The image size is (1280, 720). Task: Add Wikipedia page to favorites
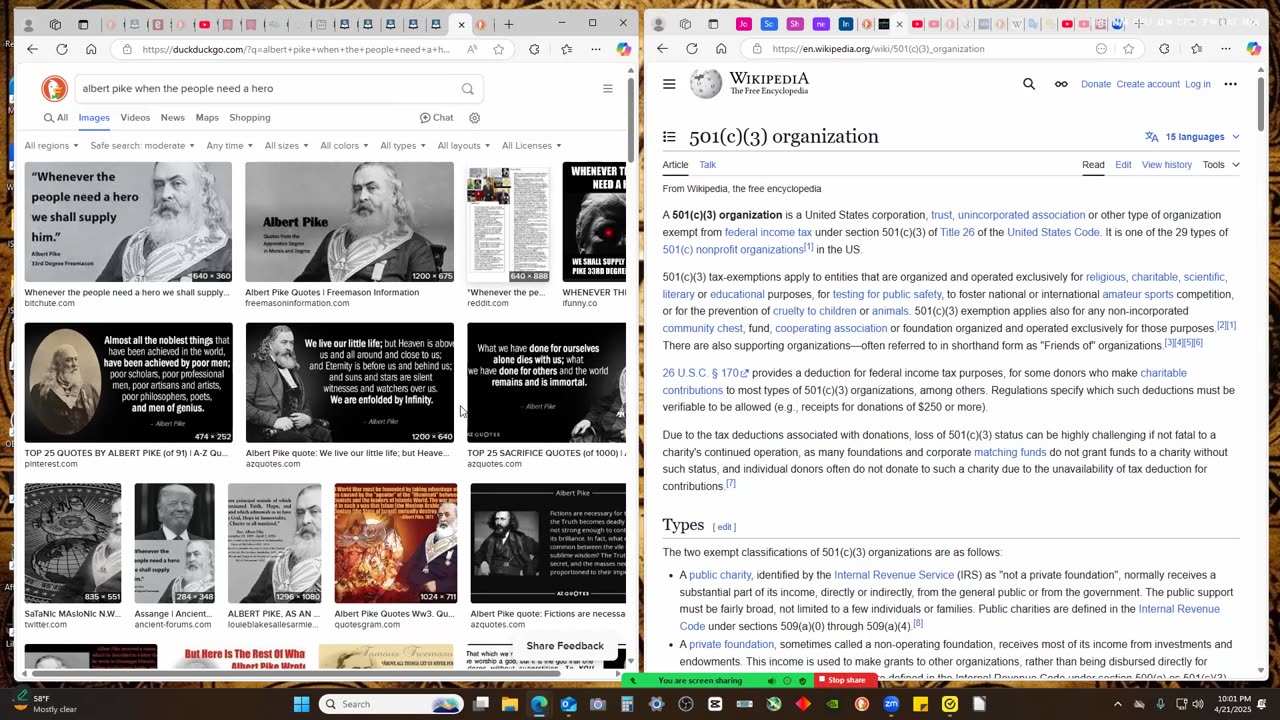click(x=1129, y=49)
